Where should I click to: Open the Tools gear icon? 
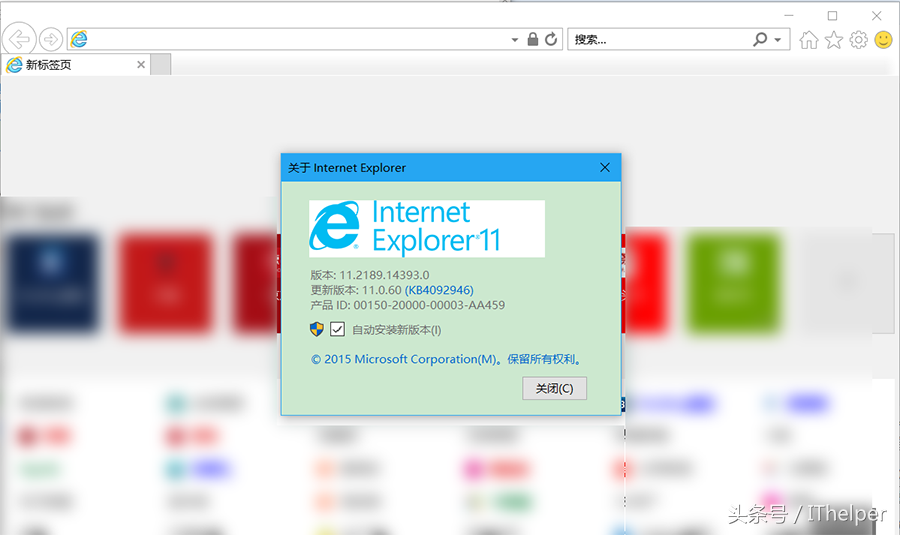tap(858, 39)
